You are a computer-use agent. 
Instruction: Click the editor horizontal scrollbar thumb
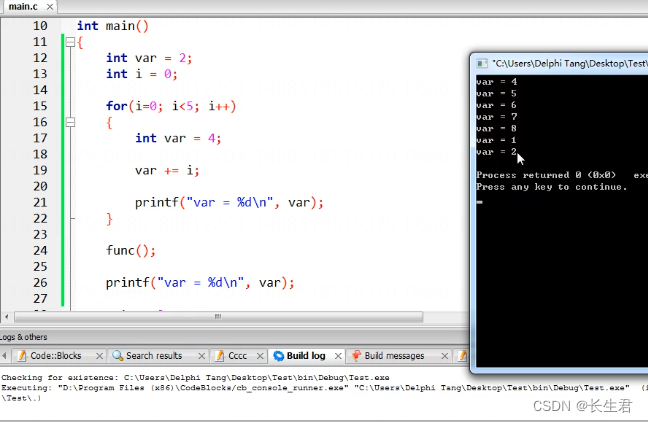pyautogui.click(x=218, y=317)
